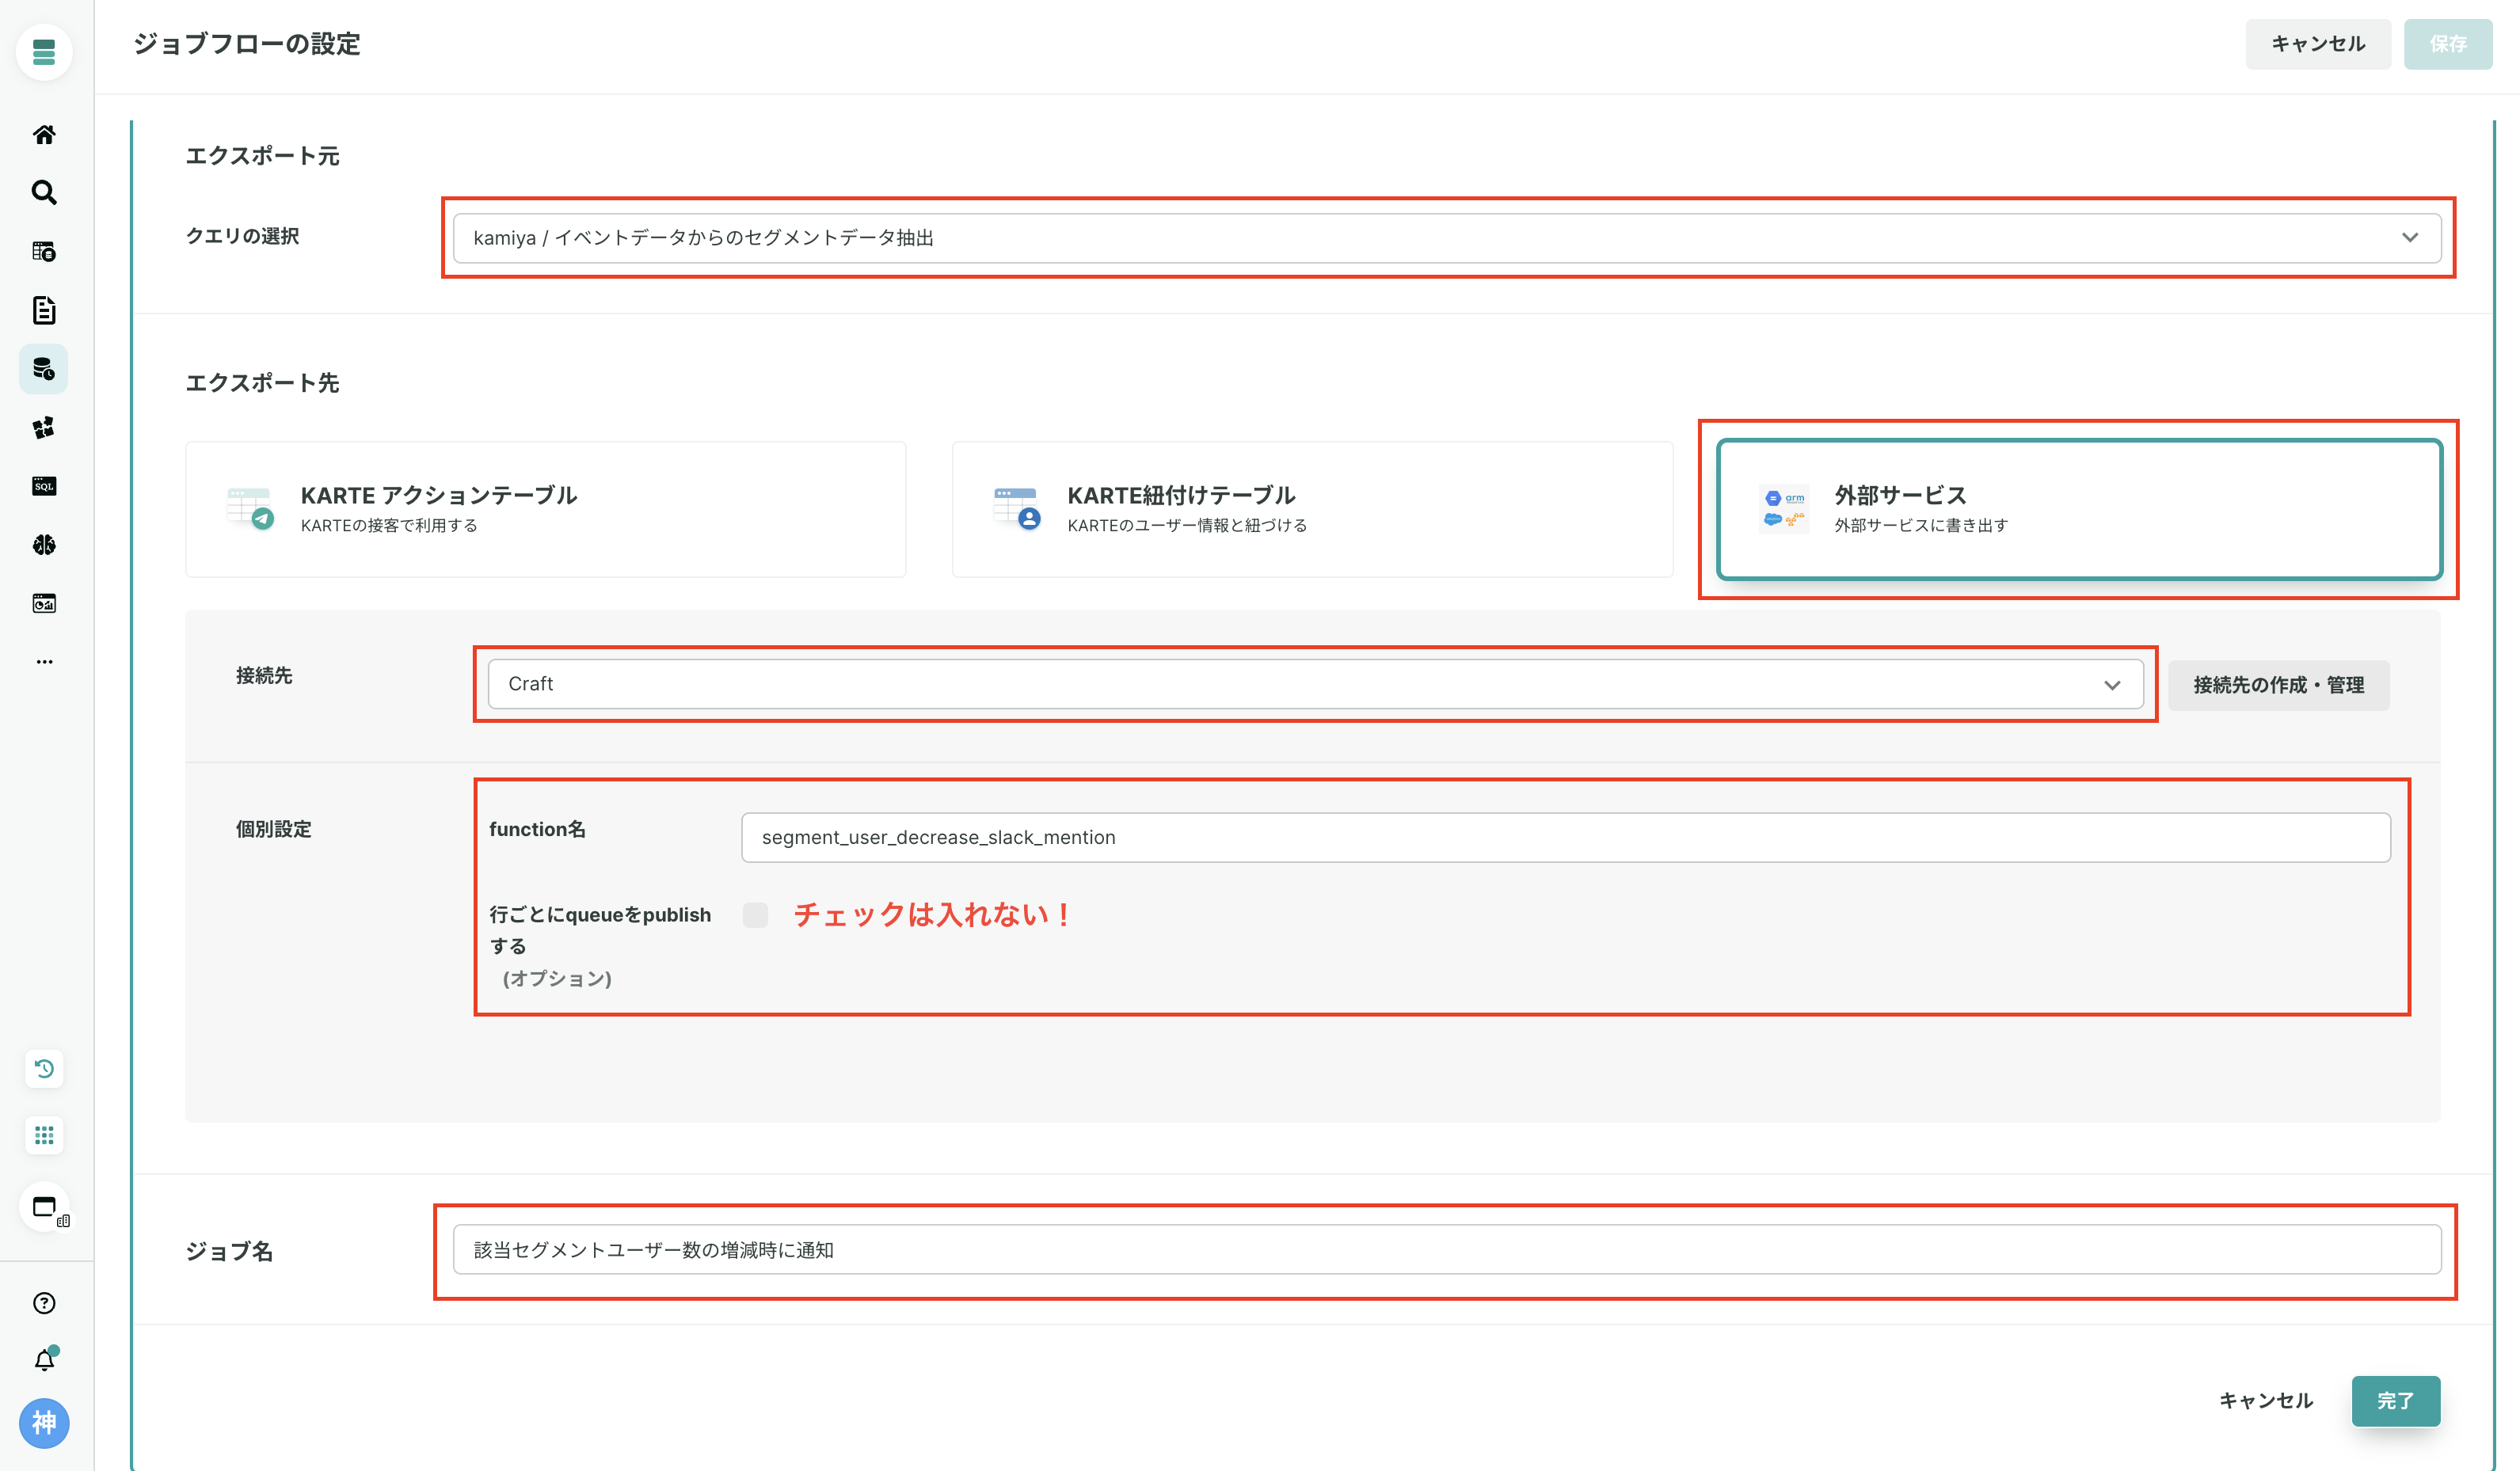The height and width of the screenshot is (1471, 2520).
Task: Focus the ジョブ名 input field
Action: coord(1446,1250)
